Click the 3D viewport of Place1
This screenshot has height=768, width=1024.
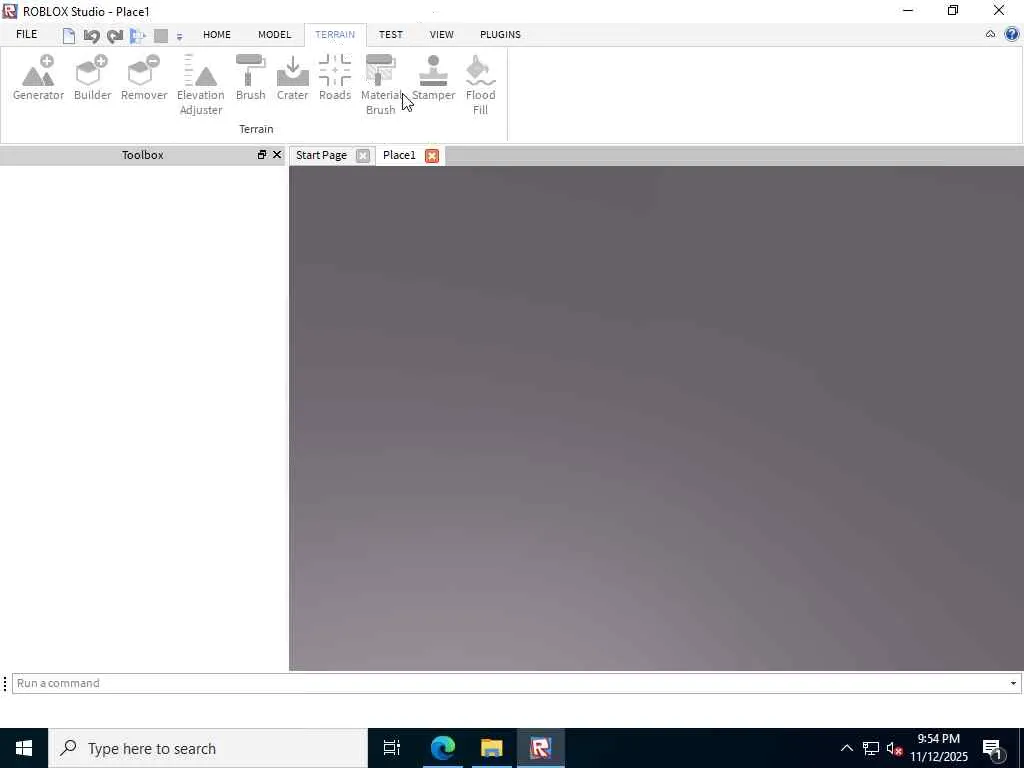(656, 418)
